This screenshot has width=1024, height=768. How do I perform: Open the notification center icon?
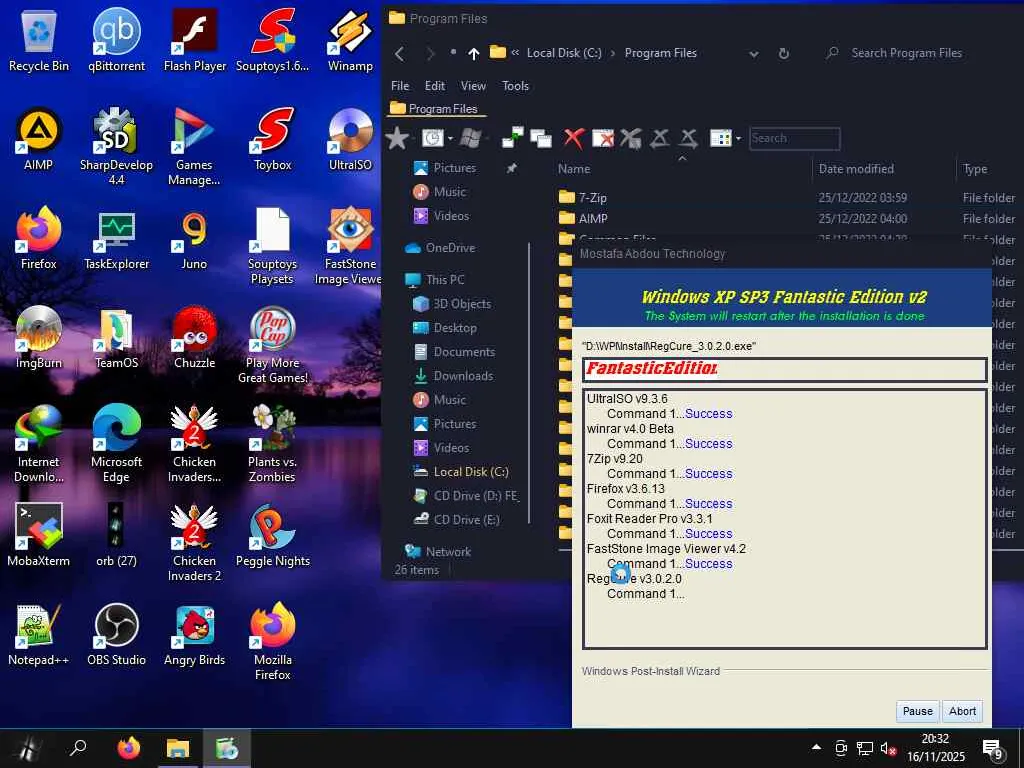point(993,749)
